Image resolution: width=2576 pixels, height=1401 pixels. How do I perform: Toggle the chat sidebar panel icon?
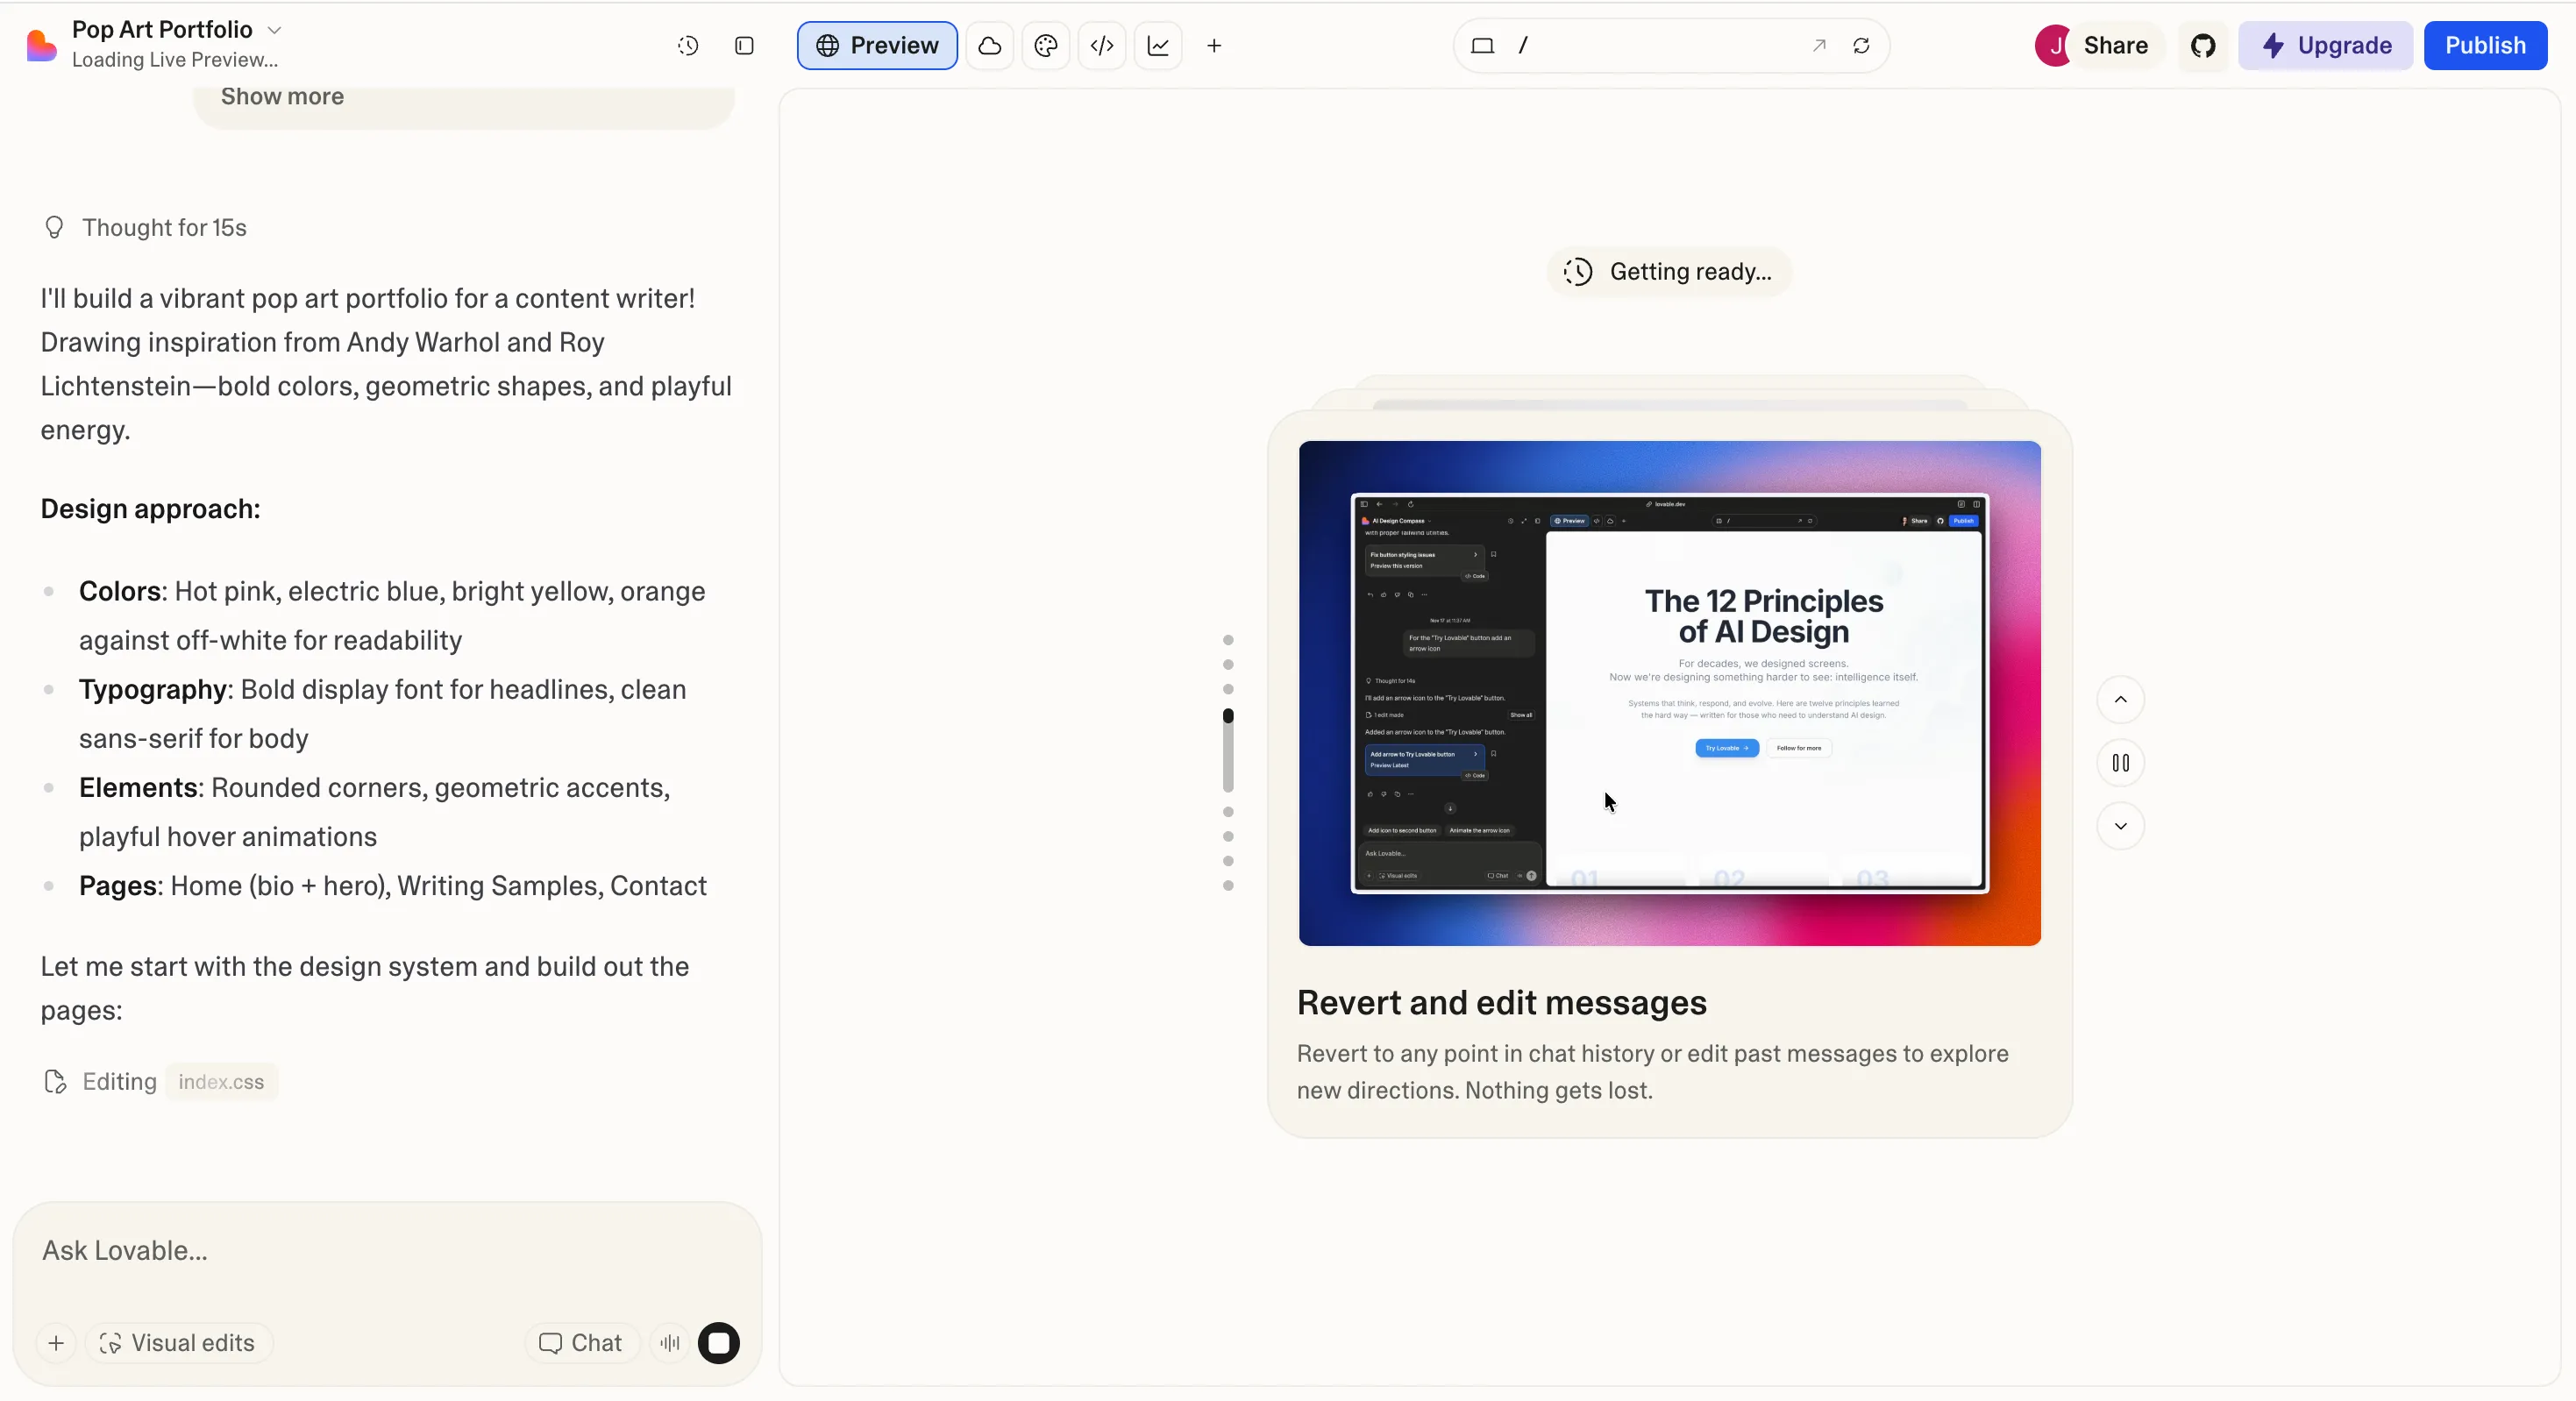pos(744,46)
